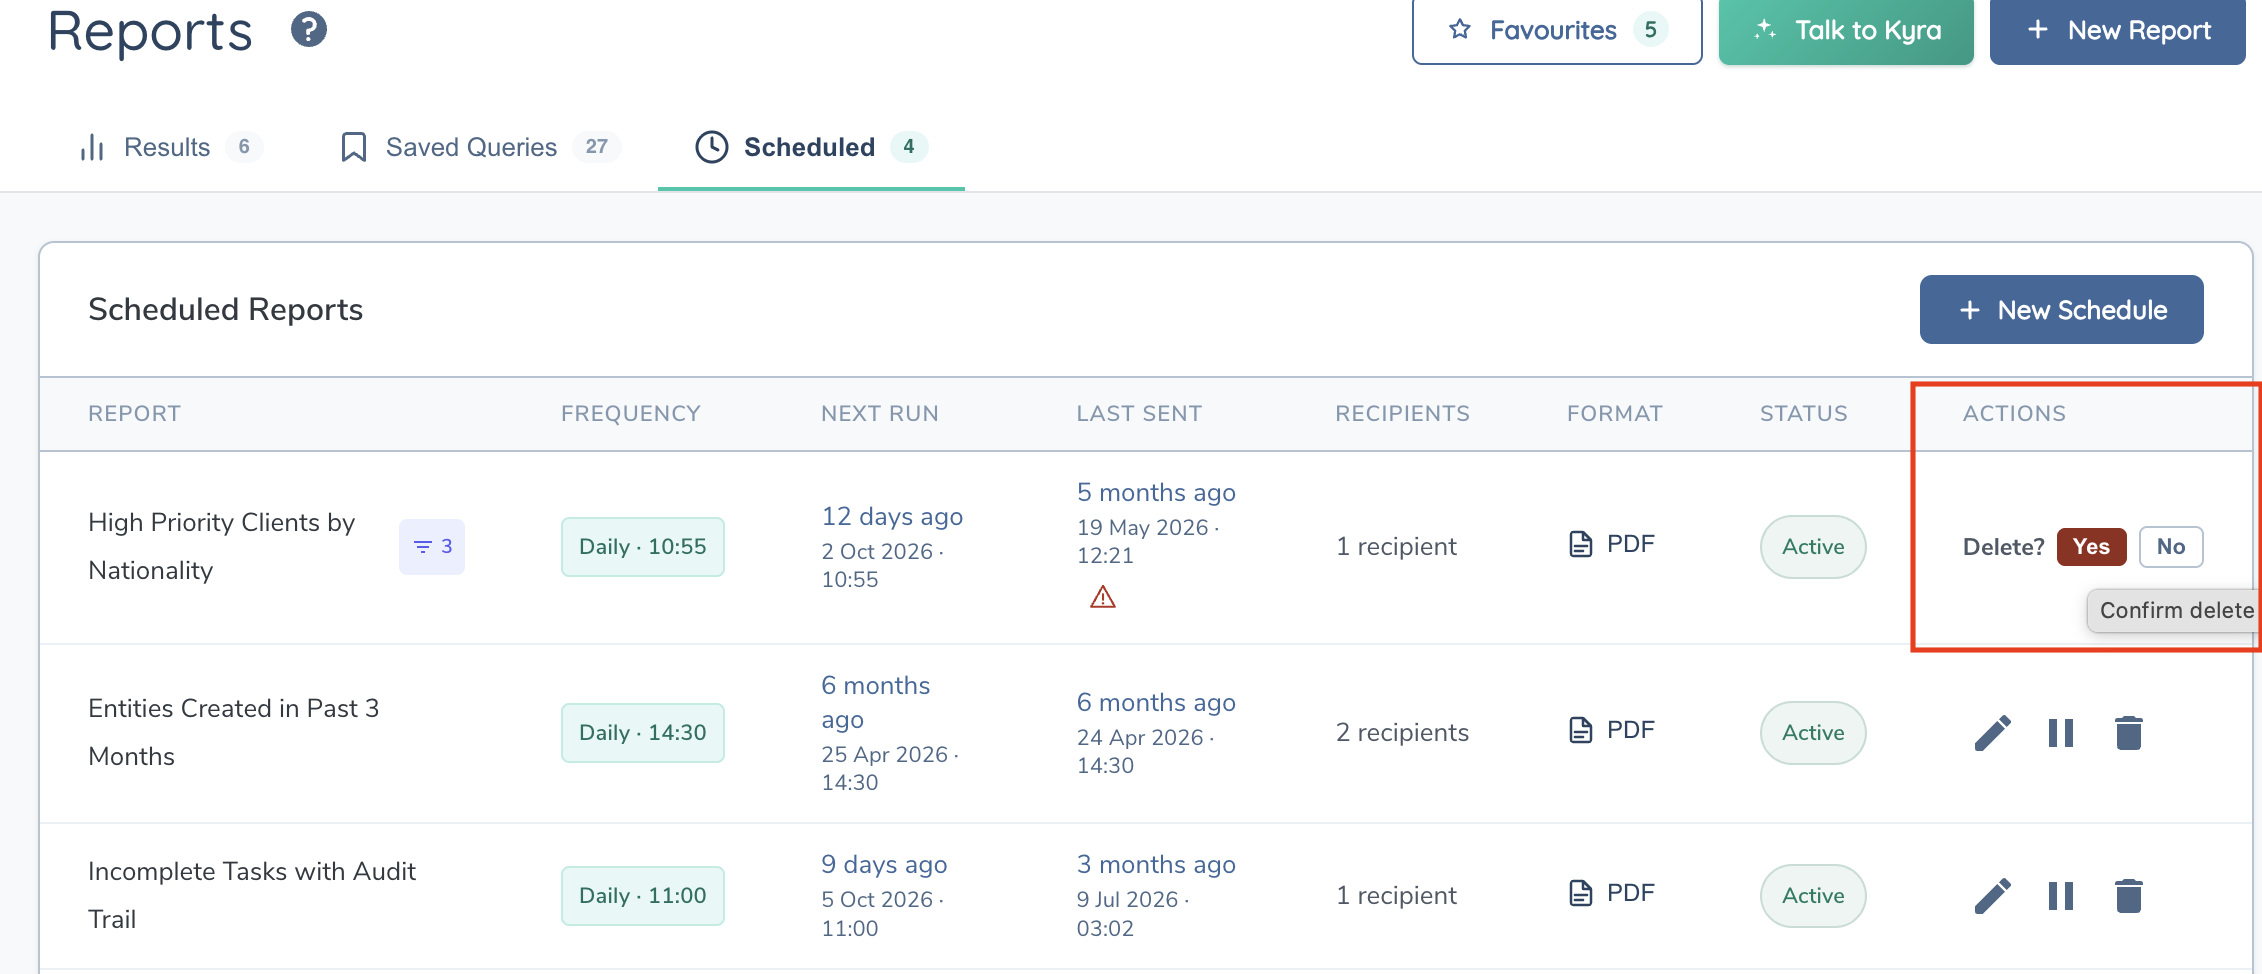Viewport: 2262px width, 974px height.
Task: Cancel deletion with the No button
Action: pyautogui.click(x=2171, y=547)
